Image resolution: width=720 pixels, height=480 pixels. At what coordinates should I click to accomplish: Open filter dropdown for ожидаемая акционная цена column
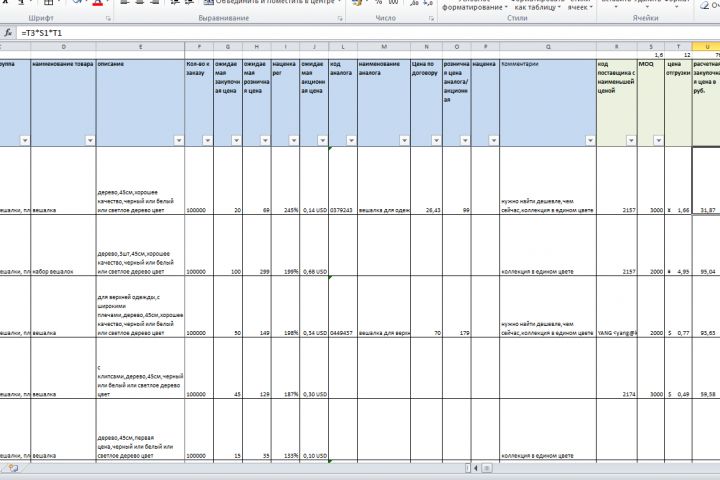tap(323, 141)
